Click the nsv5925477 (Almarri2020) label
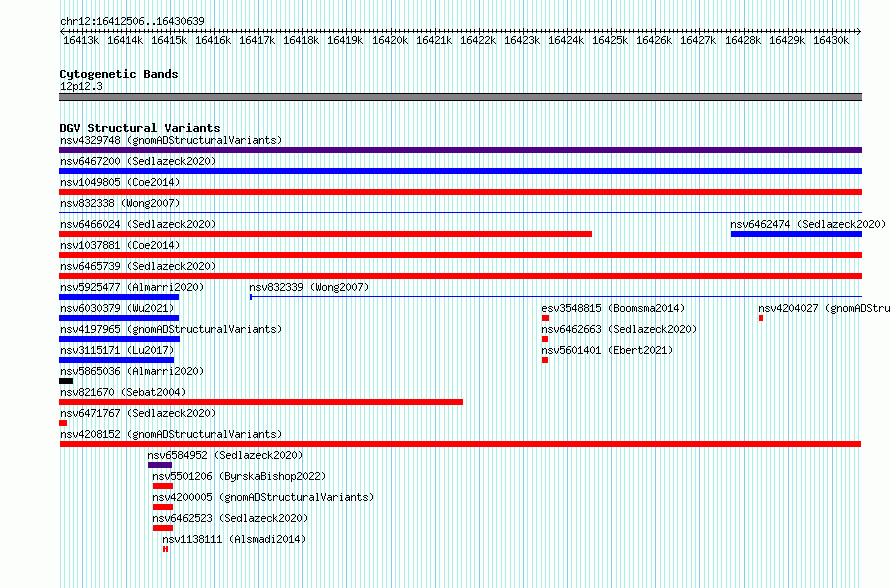Viewport: 890px width, 588px height. coord(132,287)
